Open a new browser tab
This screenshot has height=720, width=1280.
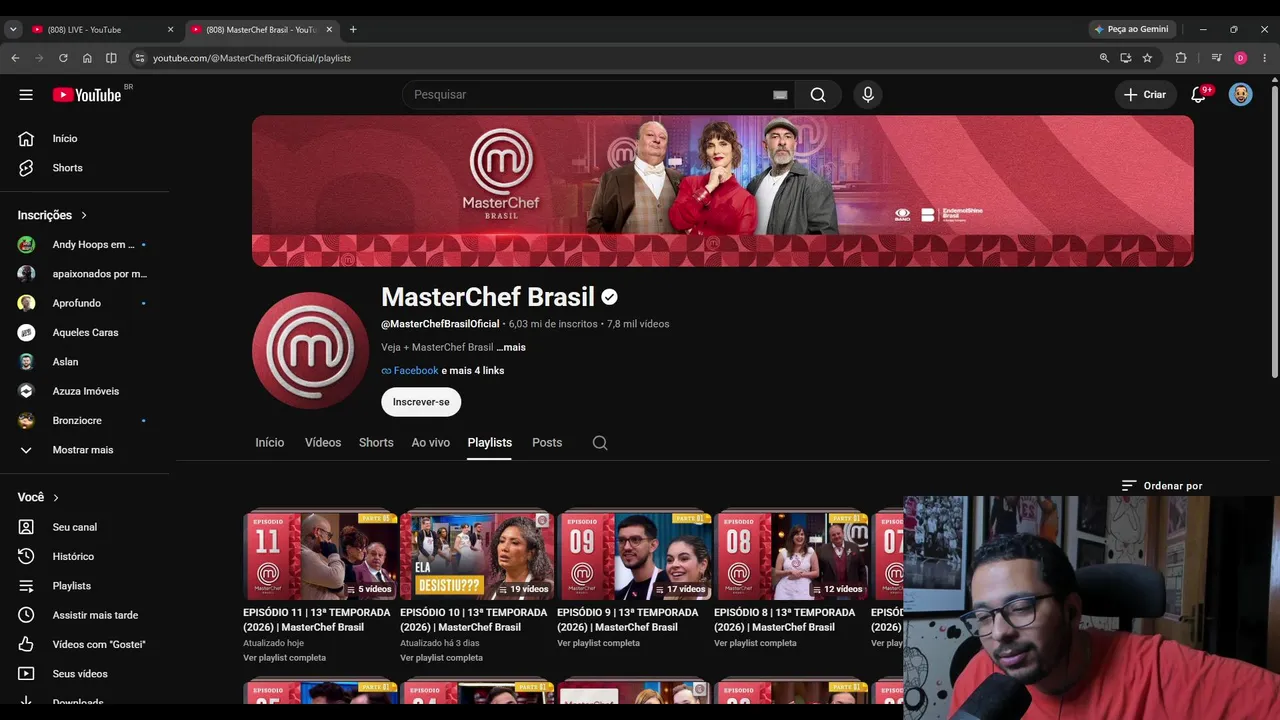coord(353,30)
